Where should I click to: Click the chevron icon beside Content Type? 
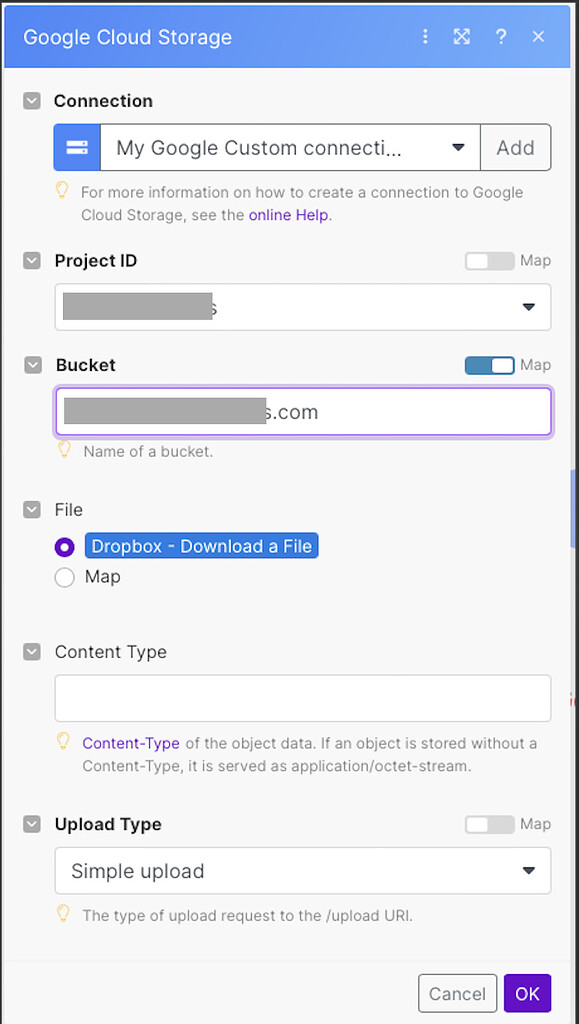pyautogui.click(x=32, y=652)
